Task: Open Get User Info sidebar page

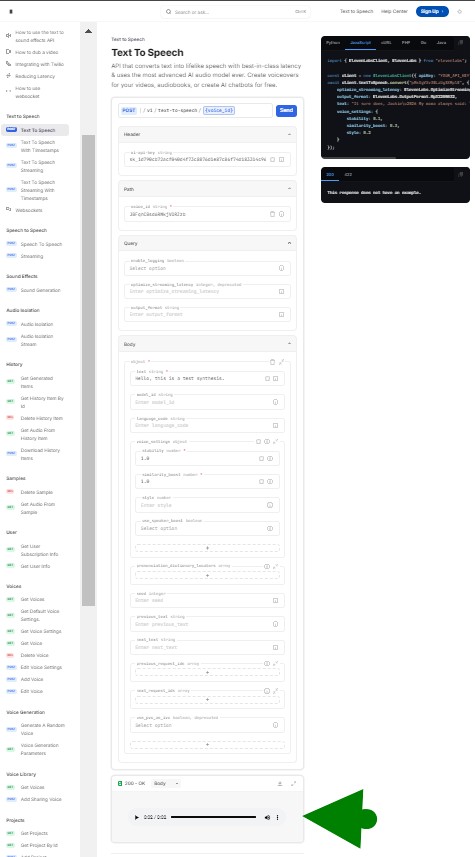Action: click(35, 566)
